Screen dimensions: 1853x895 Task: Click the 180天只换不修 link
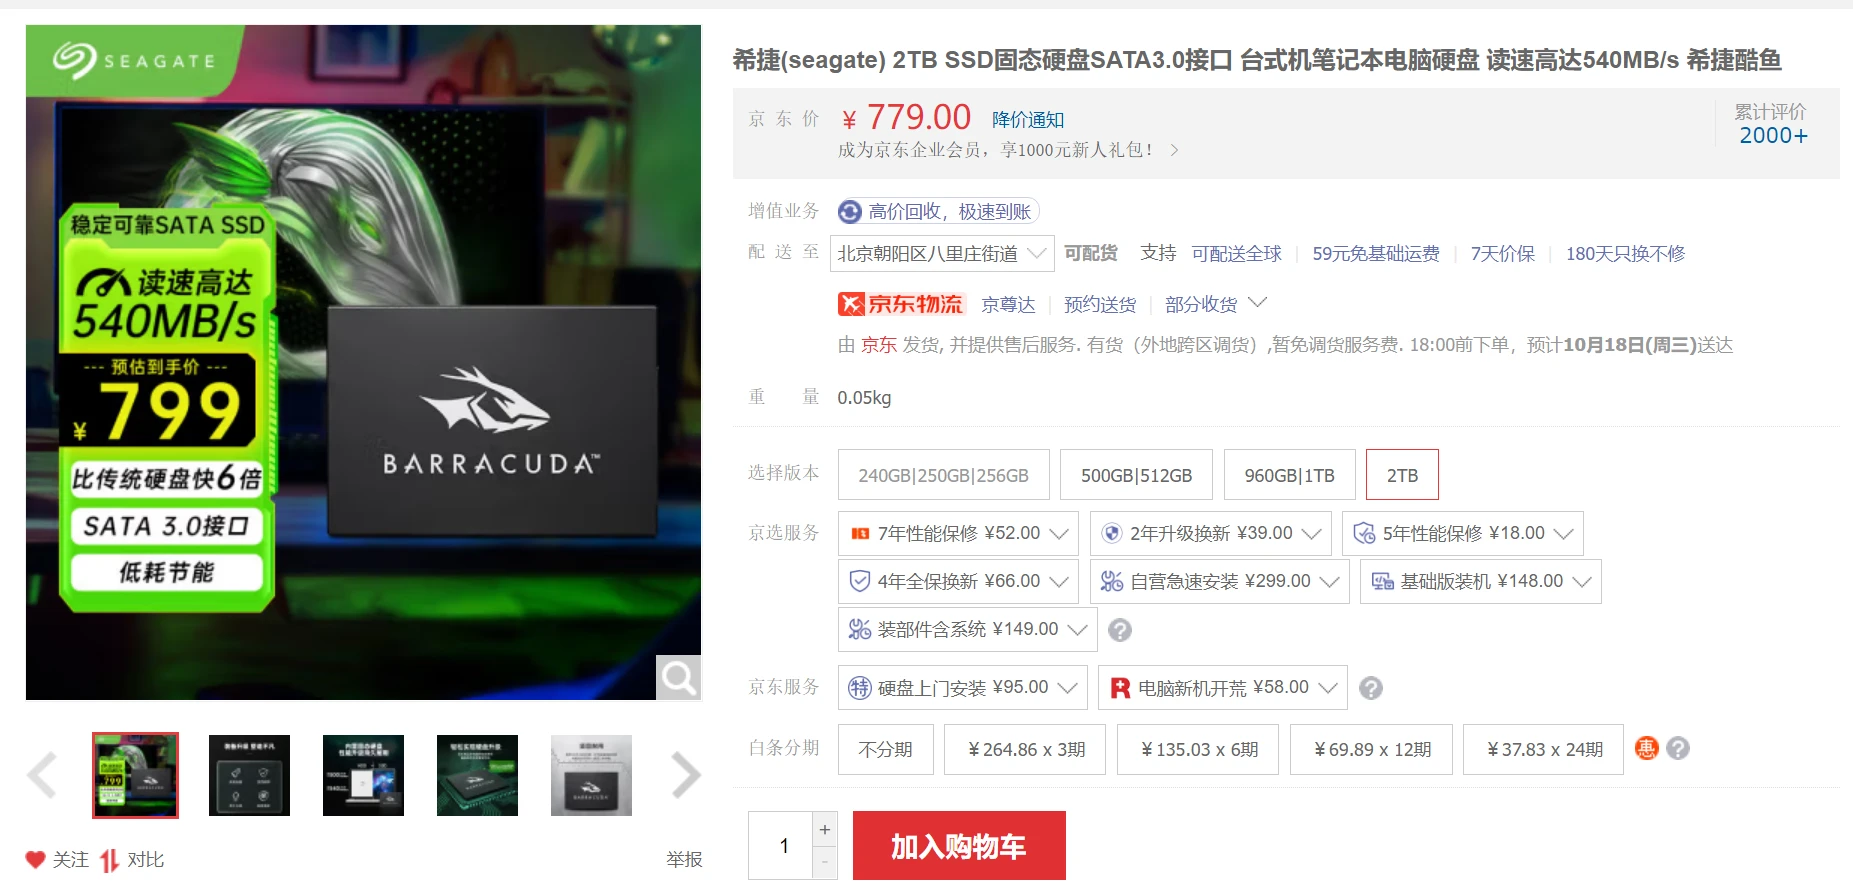[x=1625, y=254]
